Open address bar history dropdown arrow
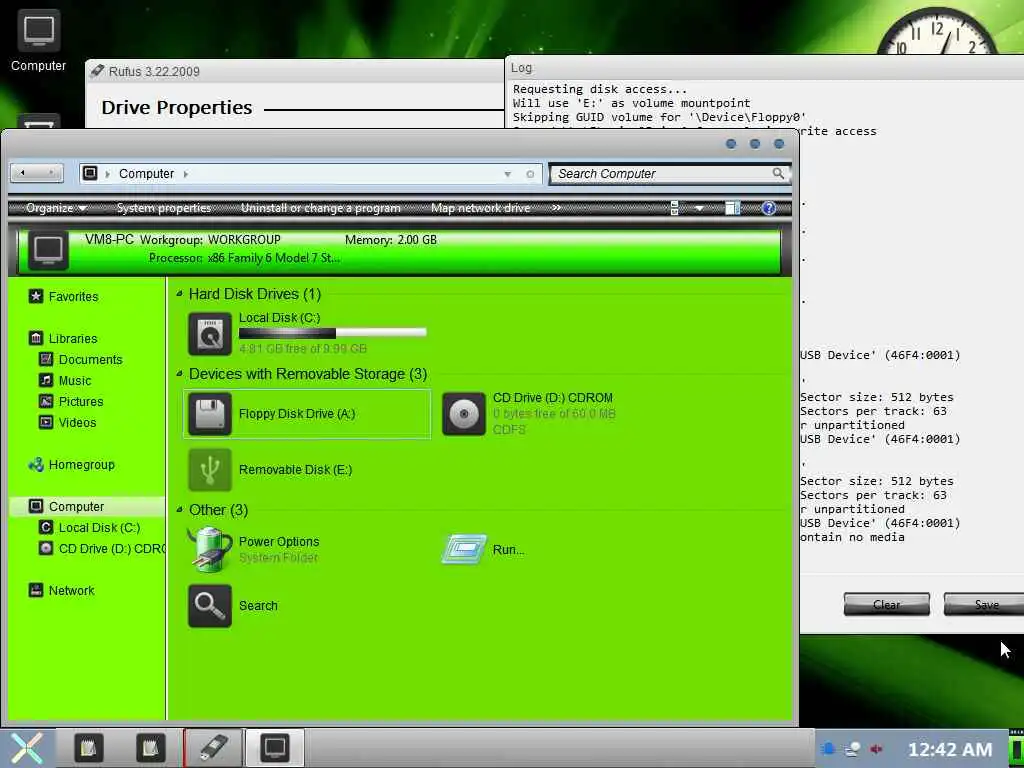 pos(507,174)
